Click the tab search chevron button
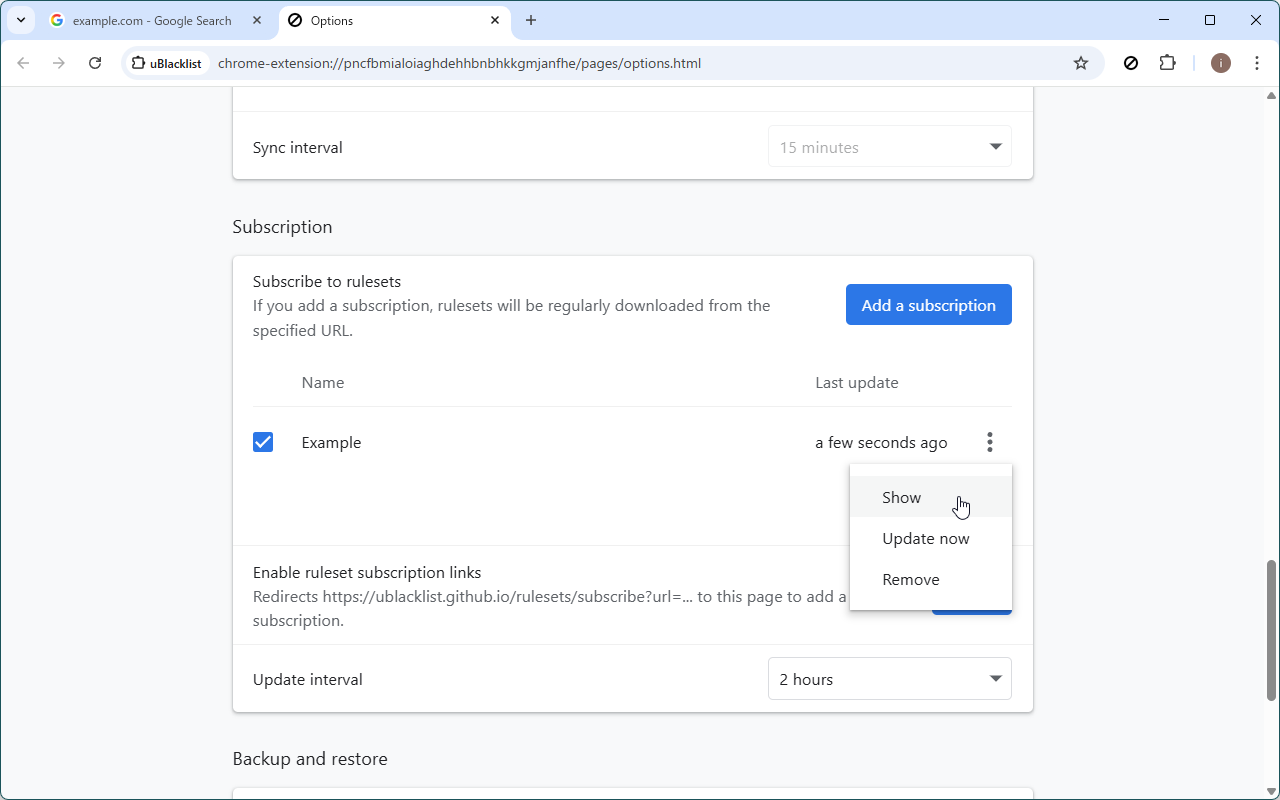1280x800 pixels. [x=21, y=20]
